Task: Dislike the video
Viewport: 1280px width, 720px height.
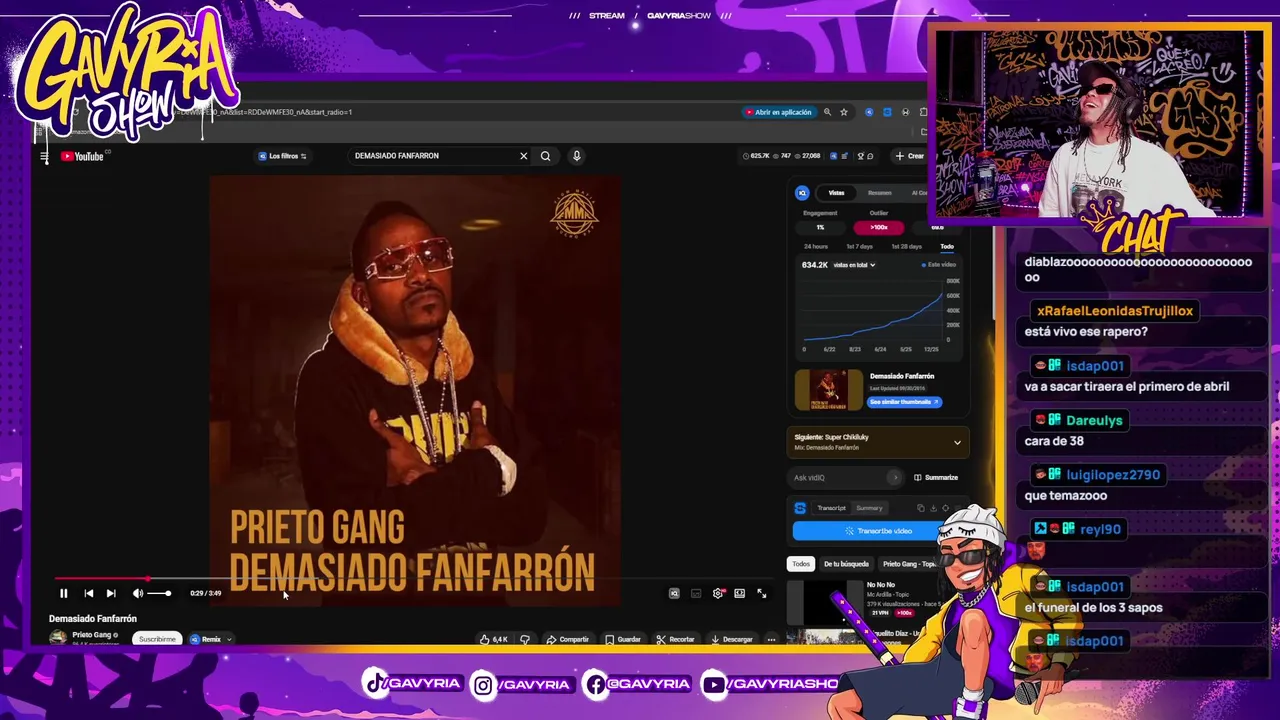Action: [x=525, y=639]
